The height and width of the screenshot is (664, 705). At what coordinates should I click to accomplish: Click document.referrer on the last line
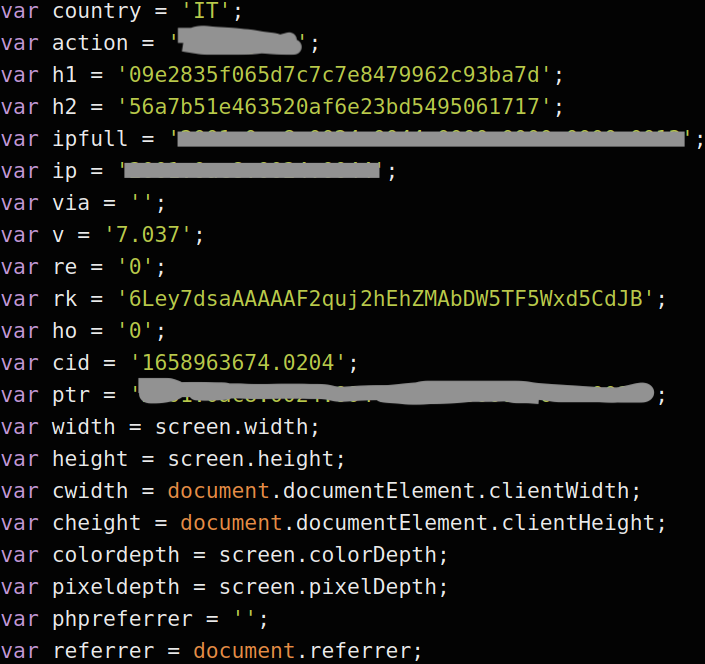click(x=307, y=651)
